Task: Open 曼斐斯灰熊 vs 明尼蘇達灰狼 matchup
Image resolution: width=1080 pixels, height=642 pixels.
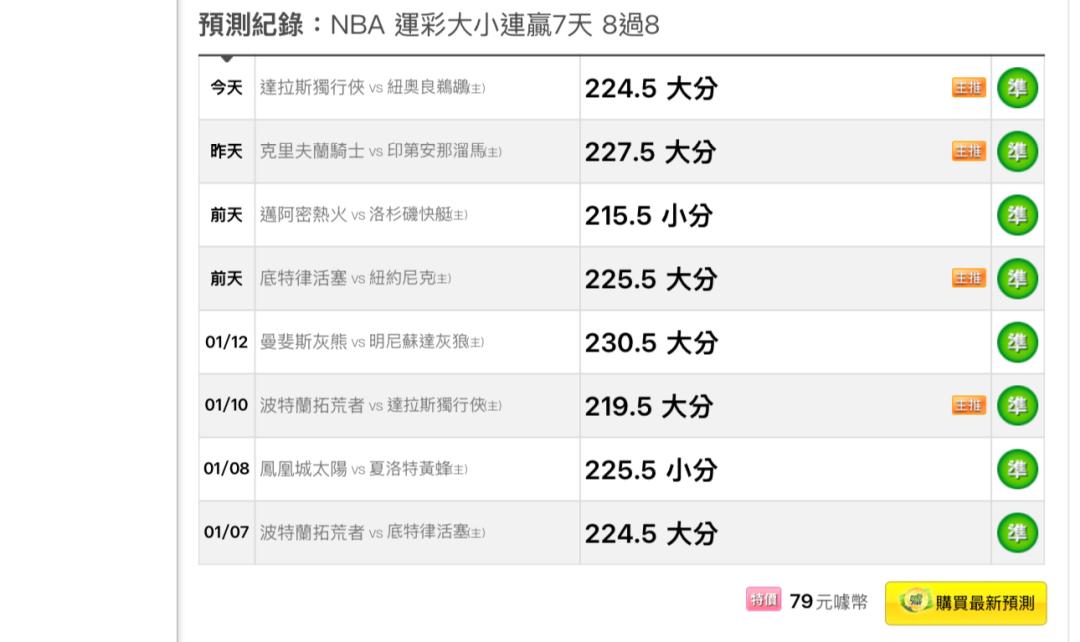Action: (x=372, y=342)
